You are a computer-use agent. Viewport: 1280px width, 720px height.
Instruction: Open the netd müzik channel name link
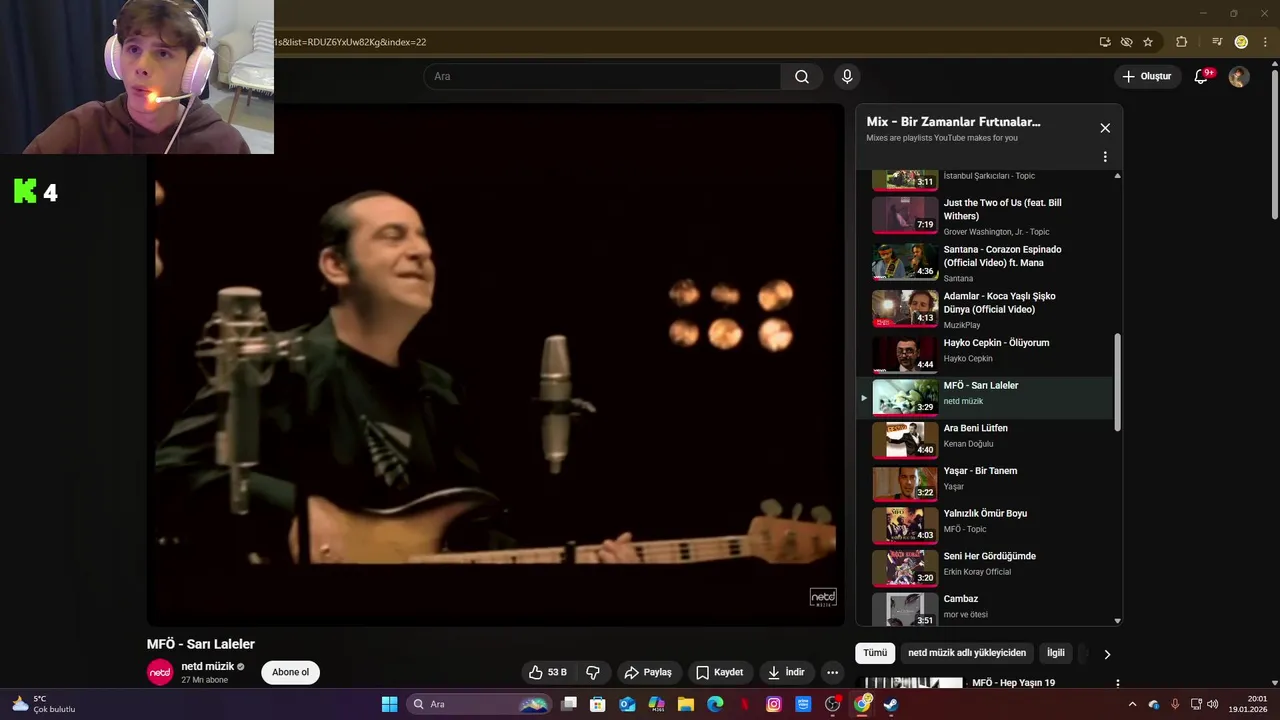point(207,666)
